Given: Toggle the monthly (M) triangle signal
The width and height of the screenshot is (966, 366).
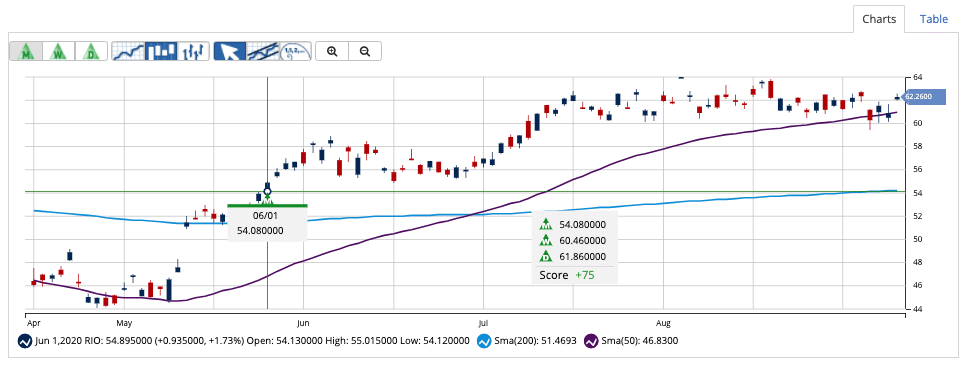Looking at the screenshot, I should (x=26, y=51).
